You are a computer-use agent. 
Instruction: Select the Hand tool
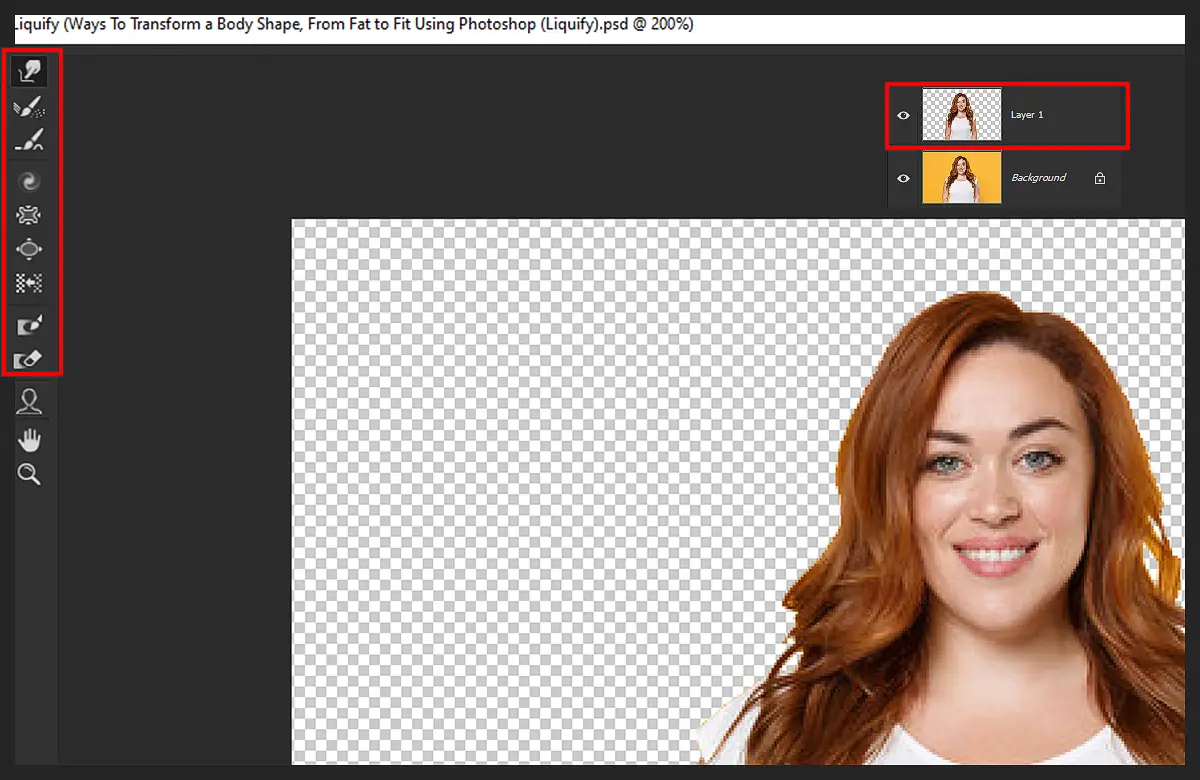tap(30, 438)
